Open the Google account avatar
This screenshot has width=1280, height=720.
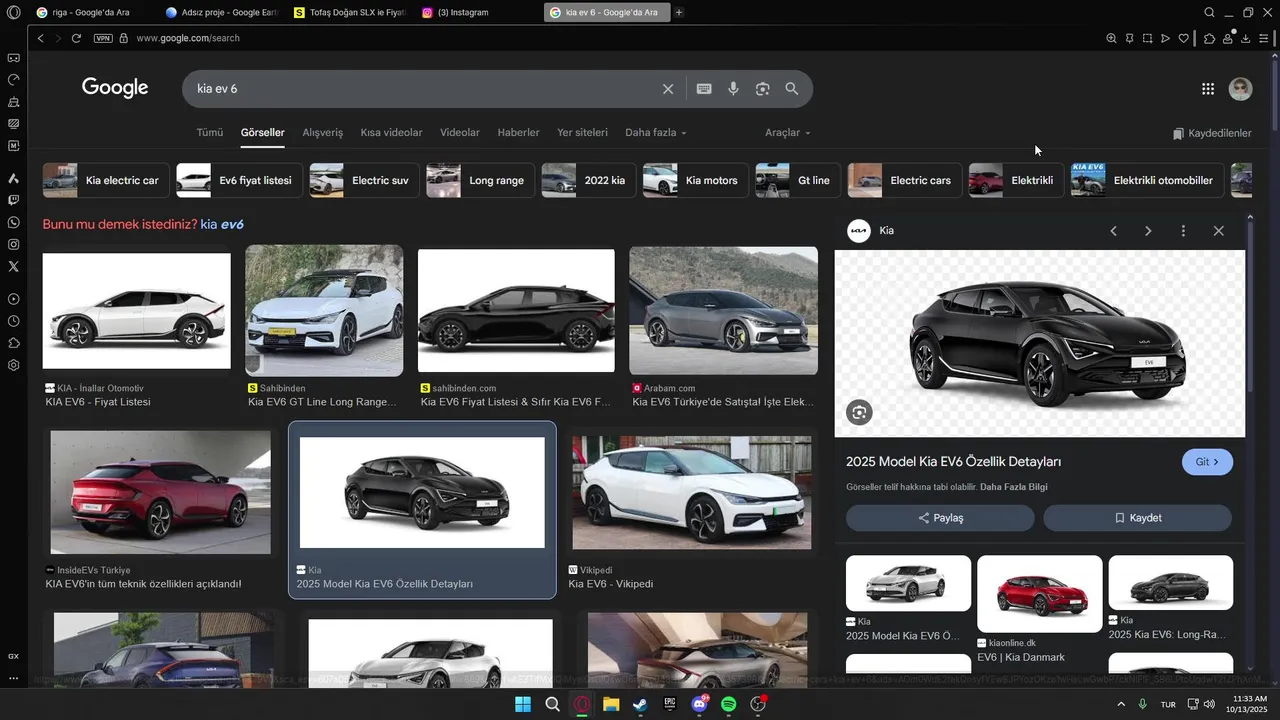tap(1240, 89)
